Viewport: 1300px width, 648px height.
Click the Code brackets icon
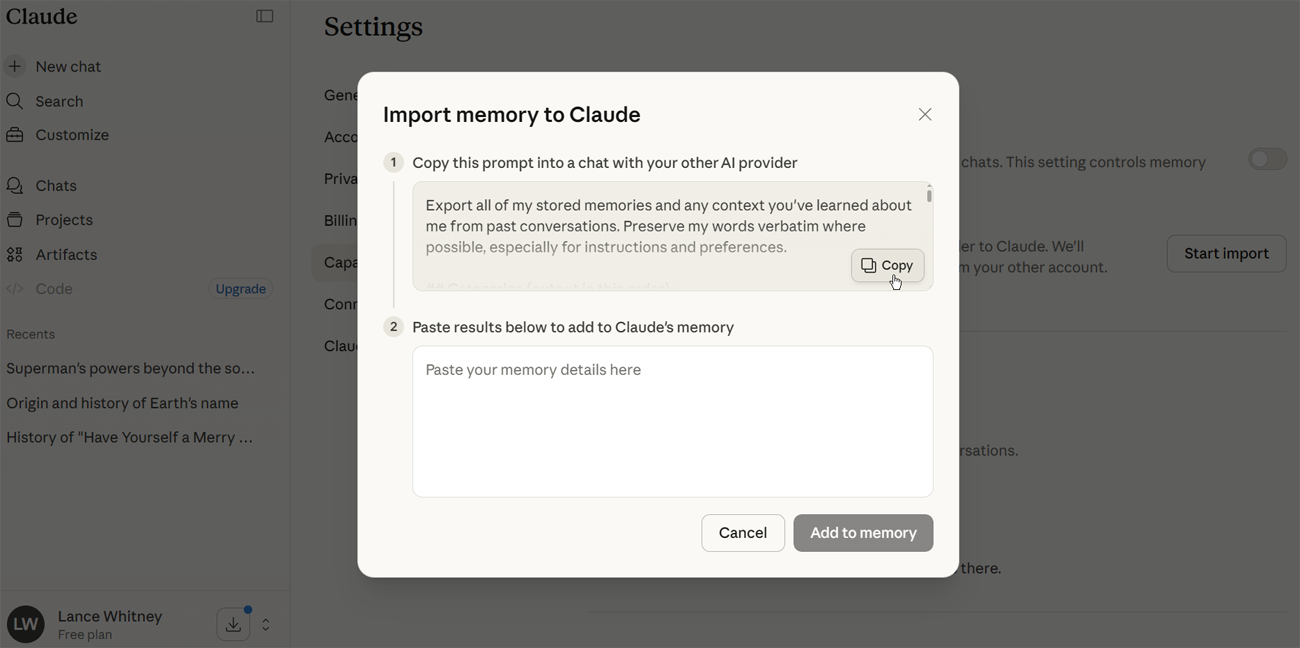pos(15,289)
